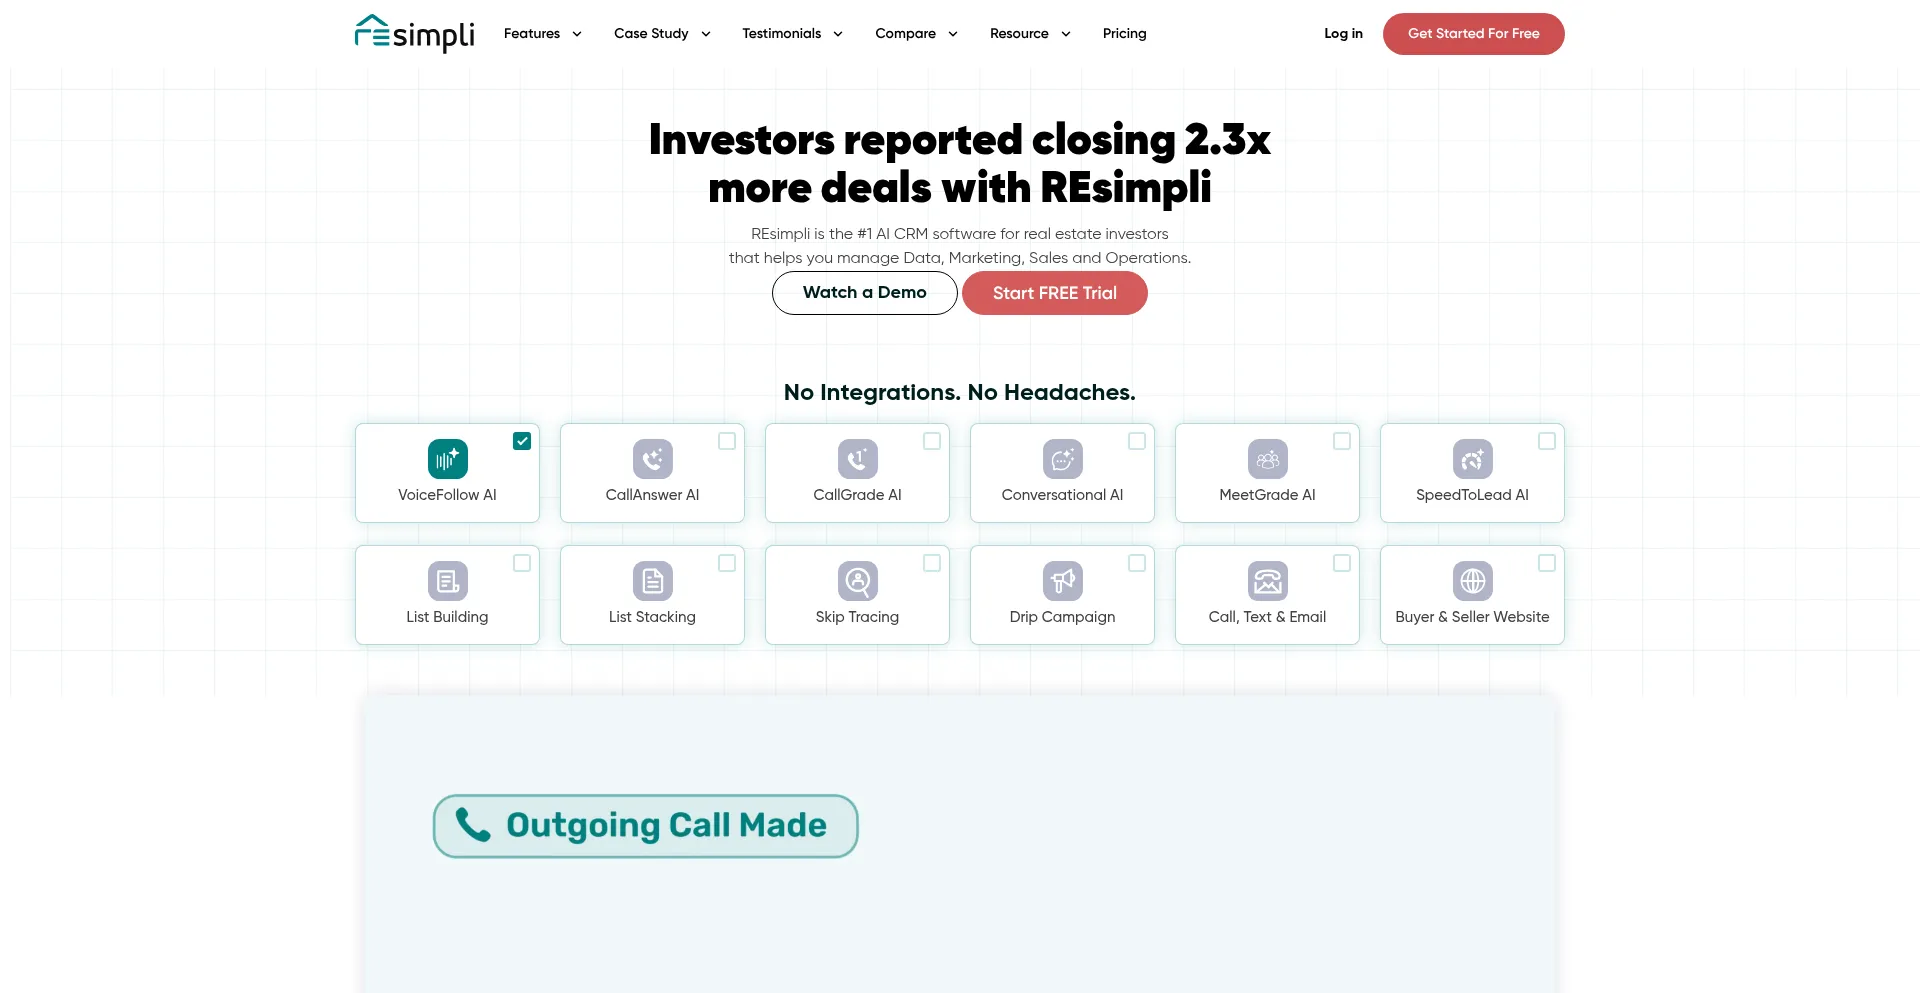Click the VoiceFollow AI waveform icon
Image resolution: width=1920 pixels, height=993 pixels.
447,459
